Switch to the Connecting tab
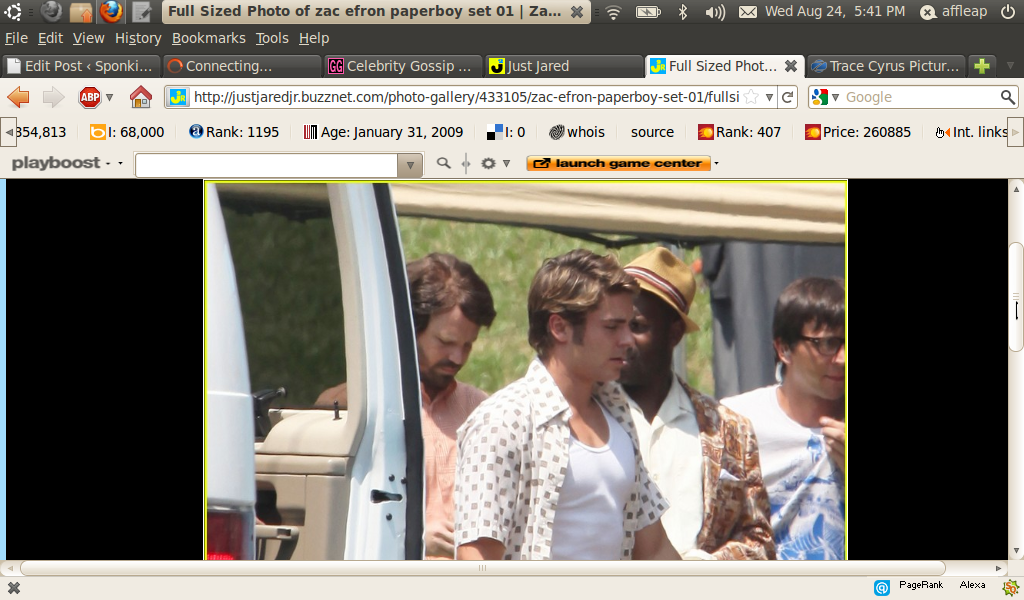This screenshot has height=600, width=1024. 242,66
